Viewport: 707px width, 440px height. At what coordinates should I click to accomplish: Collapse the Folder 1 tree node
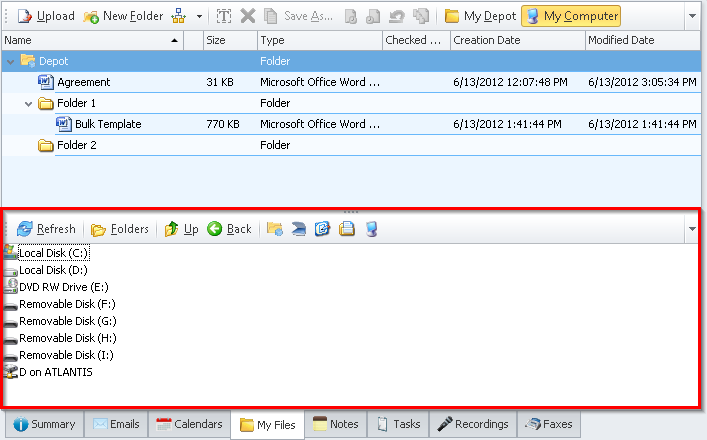pos(29,103)
